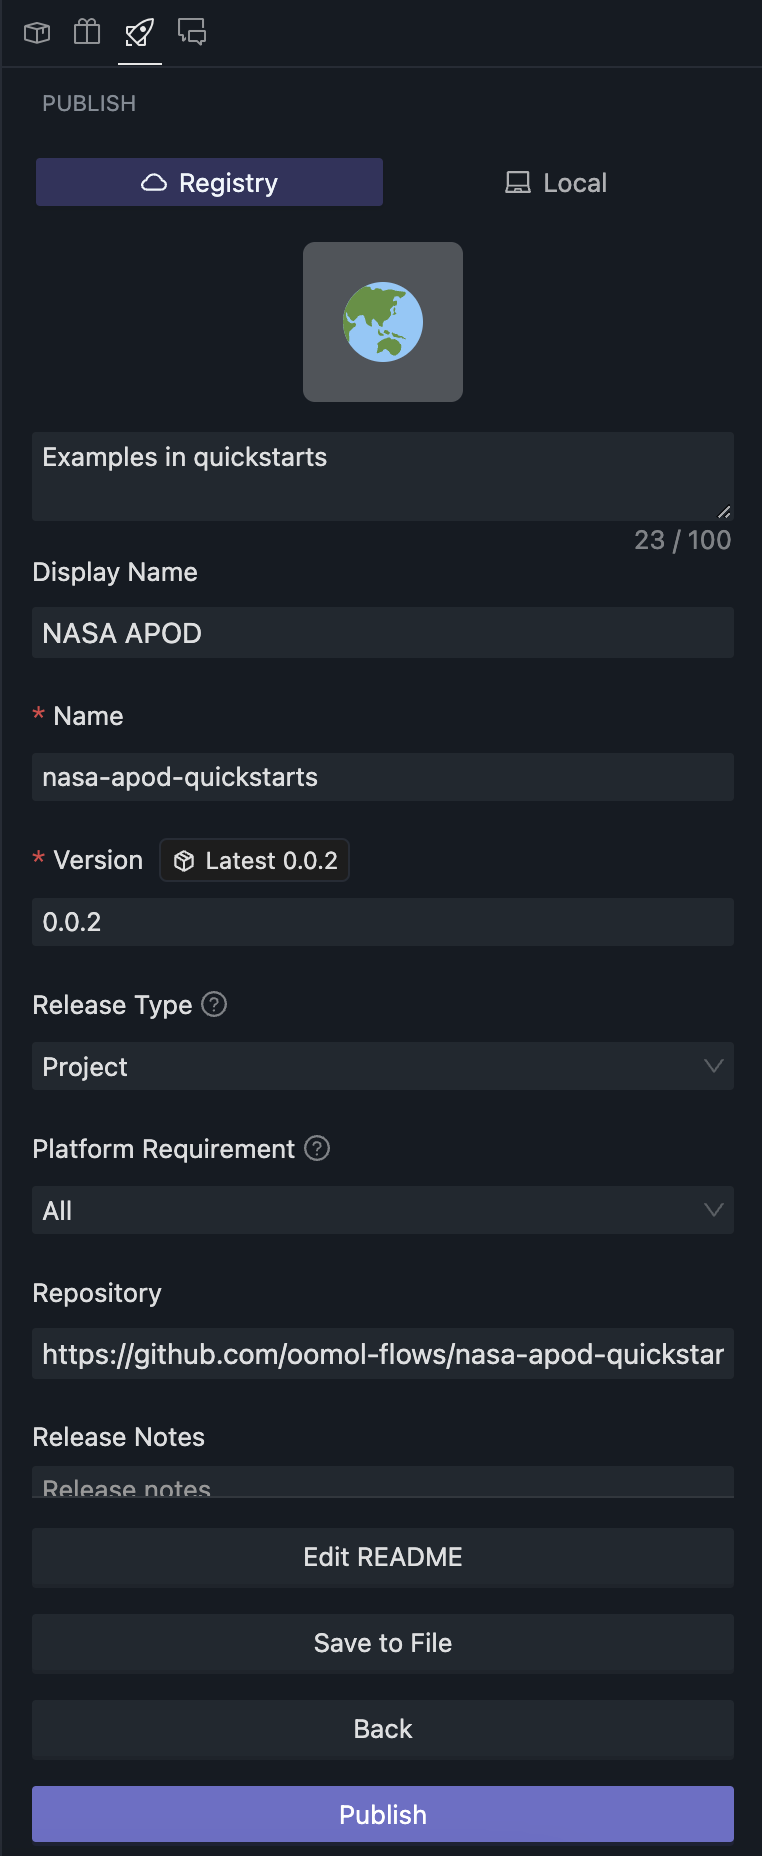Click the Save to File button

pyautogui.click(x=382, y=1643)
